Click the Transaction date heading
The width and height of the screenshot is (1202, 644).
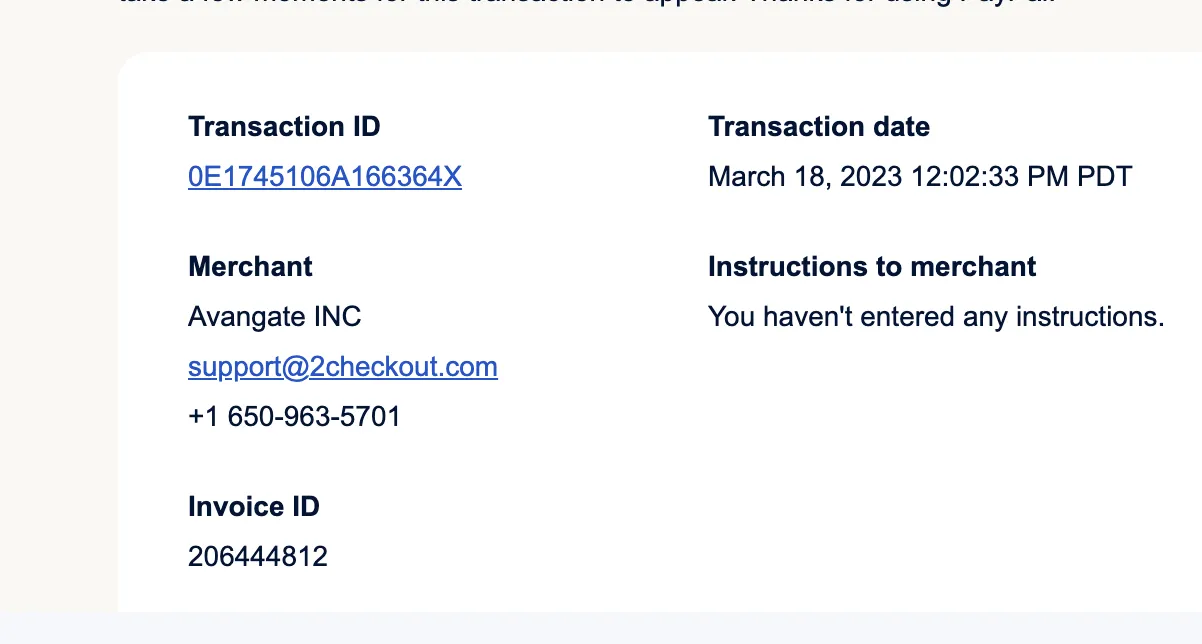coord(818,127)
